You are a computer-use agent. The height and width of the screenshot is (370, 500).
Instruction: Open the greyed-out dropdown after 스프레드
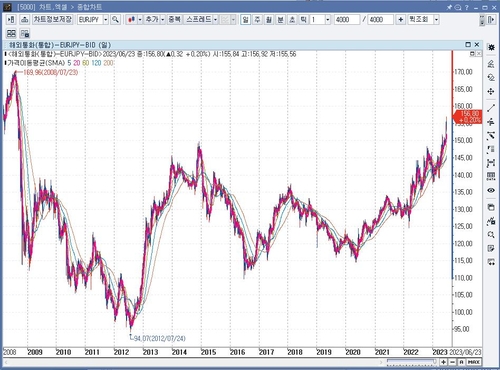233,20
